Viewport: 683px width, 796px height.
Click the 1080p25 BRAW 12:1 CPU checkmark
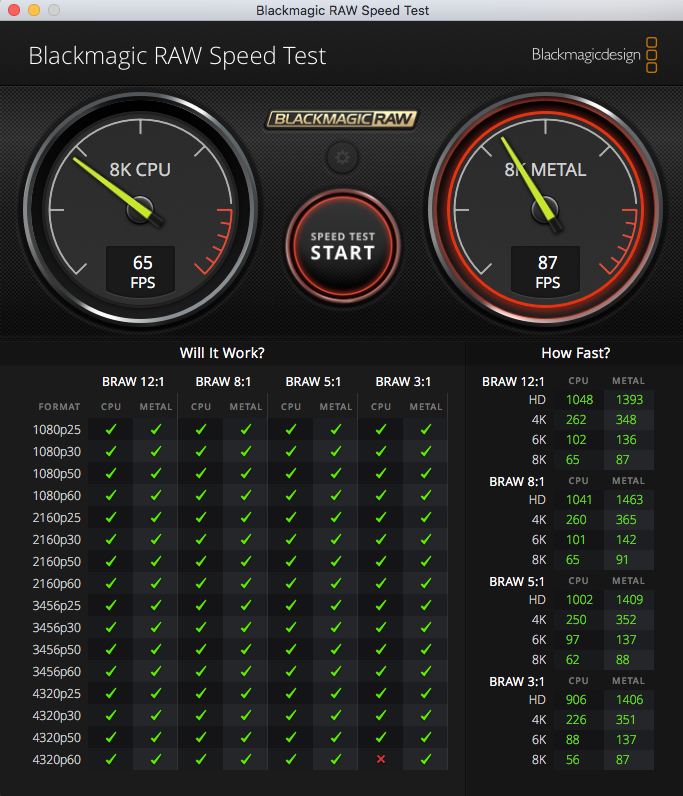(111, 429)
